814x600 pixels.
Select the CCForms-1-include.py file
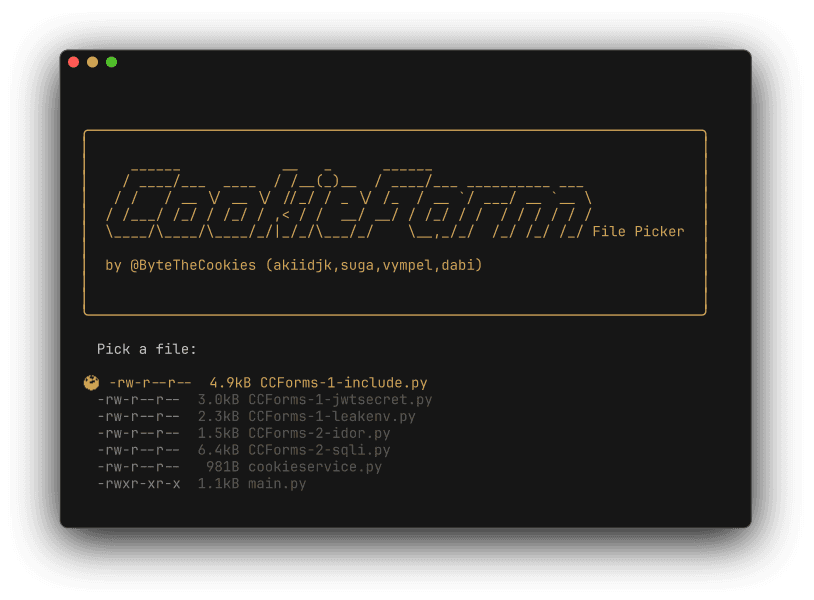pos(344,382)
